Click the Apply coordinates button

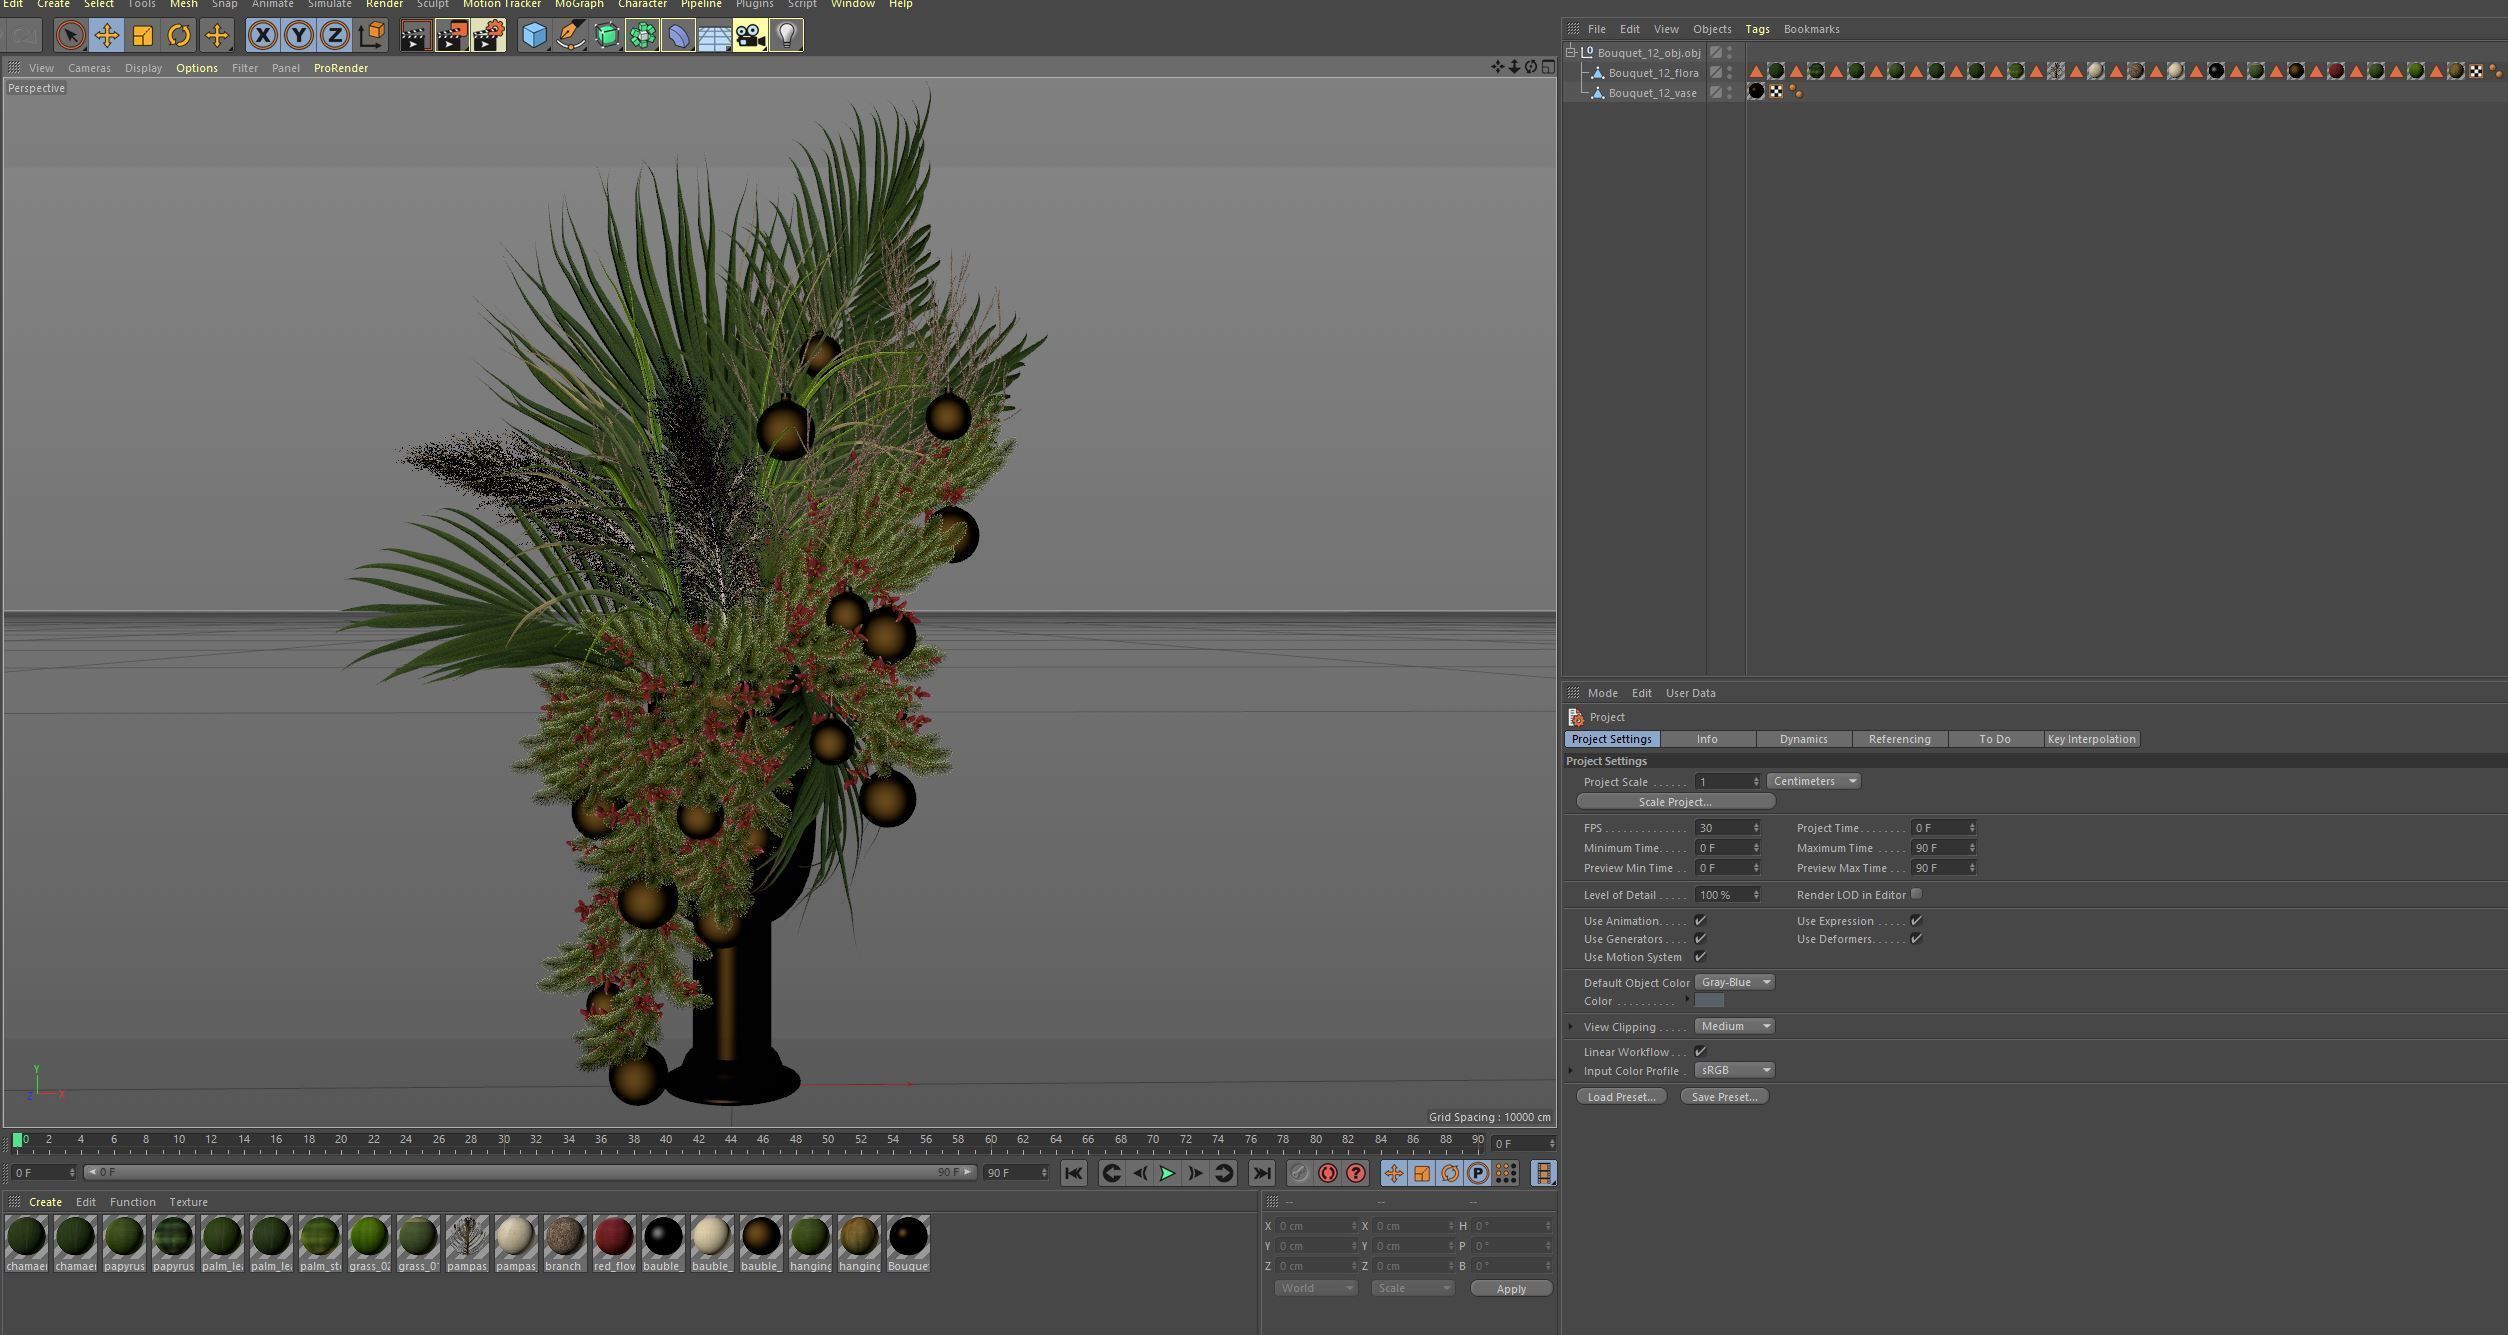click(1511, 1289)
